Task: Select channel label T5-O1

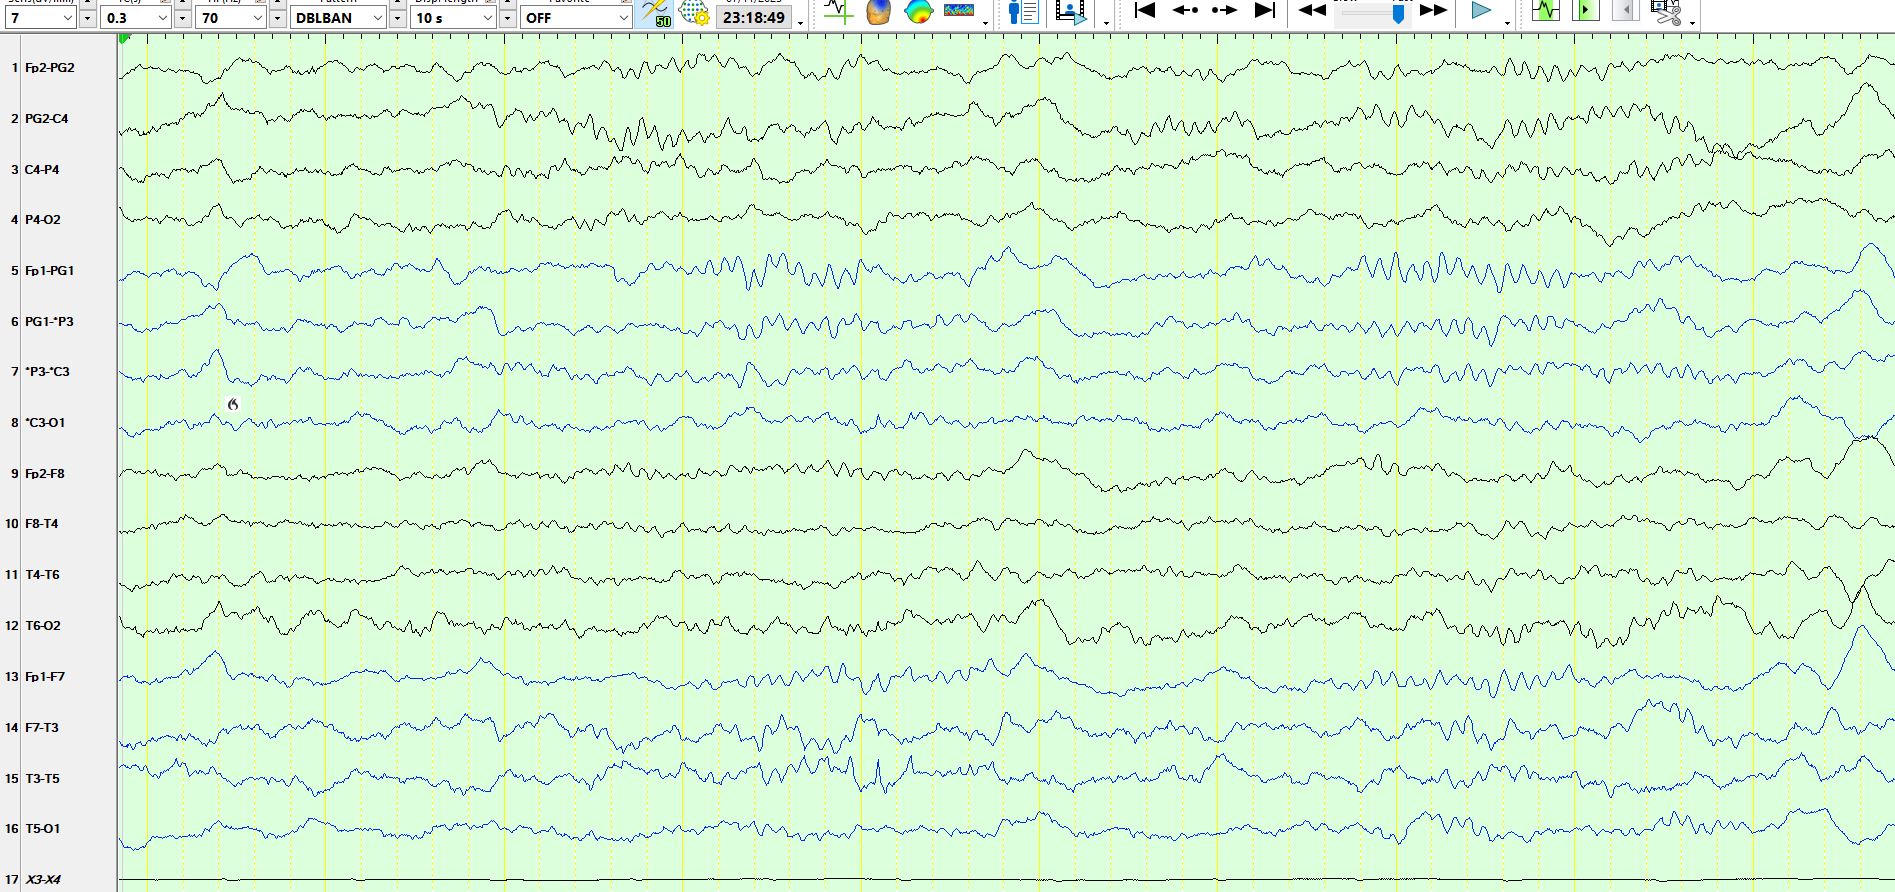Action: point(42,829)
